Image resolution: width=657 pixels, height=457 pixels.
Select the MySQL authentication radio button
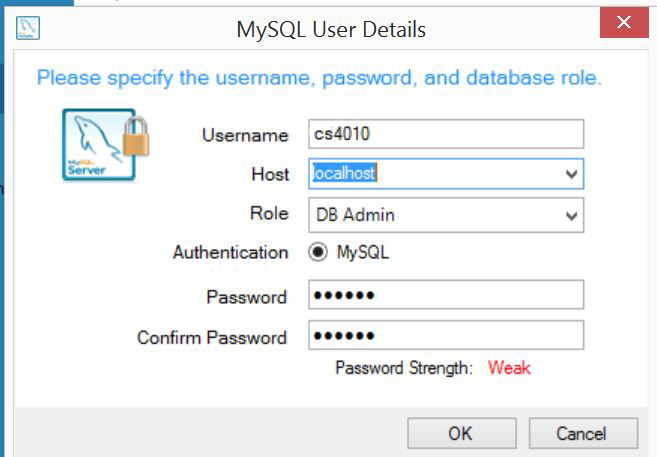318,252
